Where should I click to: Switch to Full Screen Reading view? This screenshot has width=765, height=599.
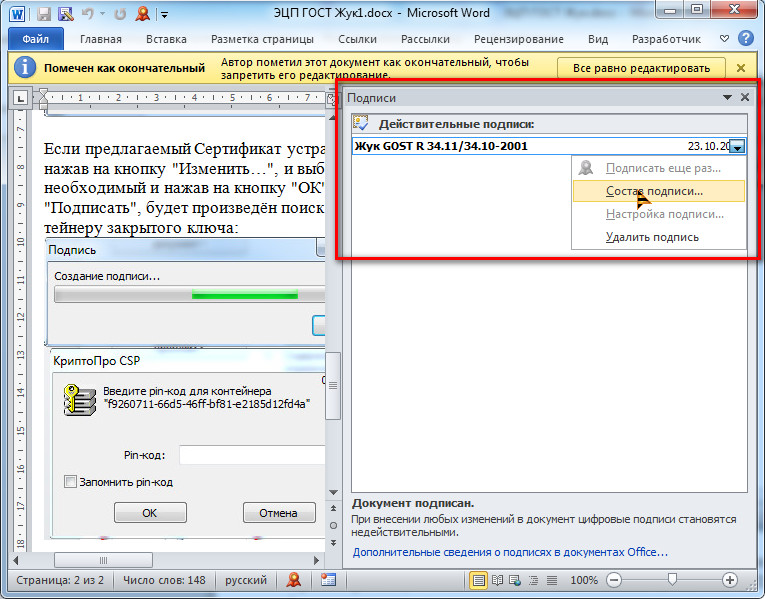(497, 580)
